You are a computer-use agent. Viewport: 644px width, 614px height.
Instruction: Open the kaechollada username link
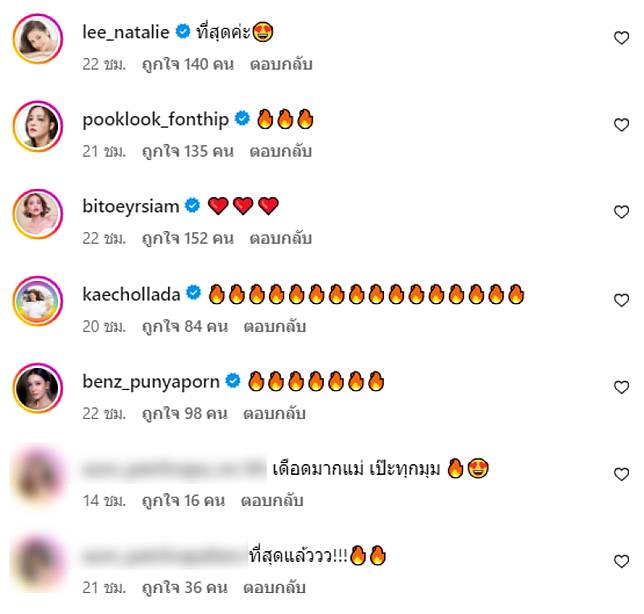[131, 294]
